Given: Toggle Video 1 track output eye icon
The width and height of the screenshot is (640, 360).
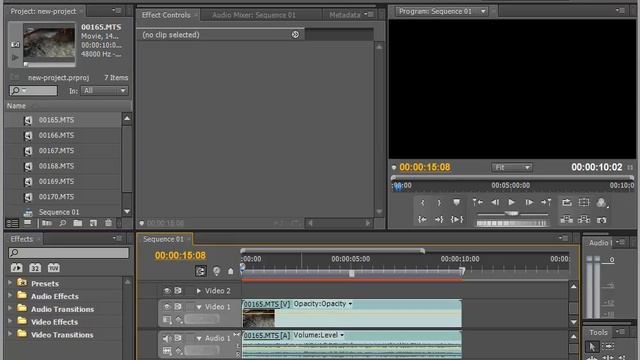Looking at the screenshot, I should tap(167, 307).
